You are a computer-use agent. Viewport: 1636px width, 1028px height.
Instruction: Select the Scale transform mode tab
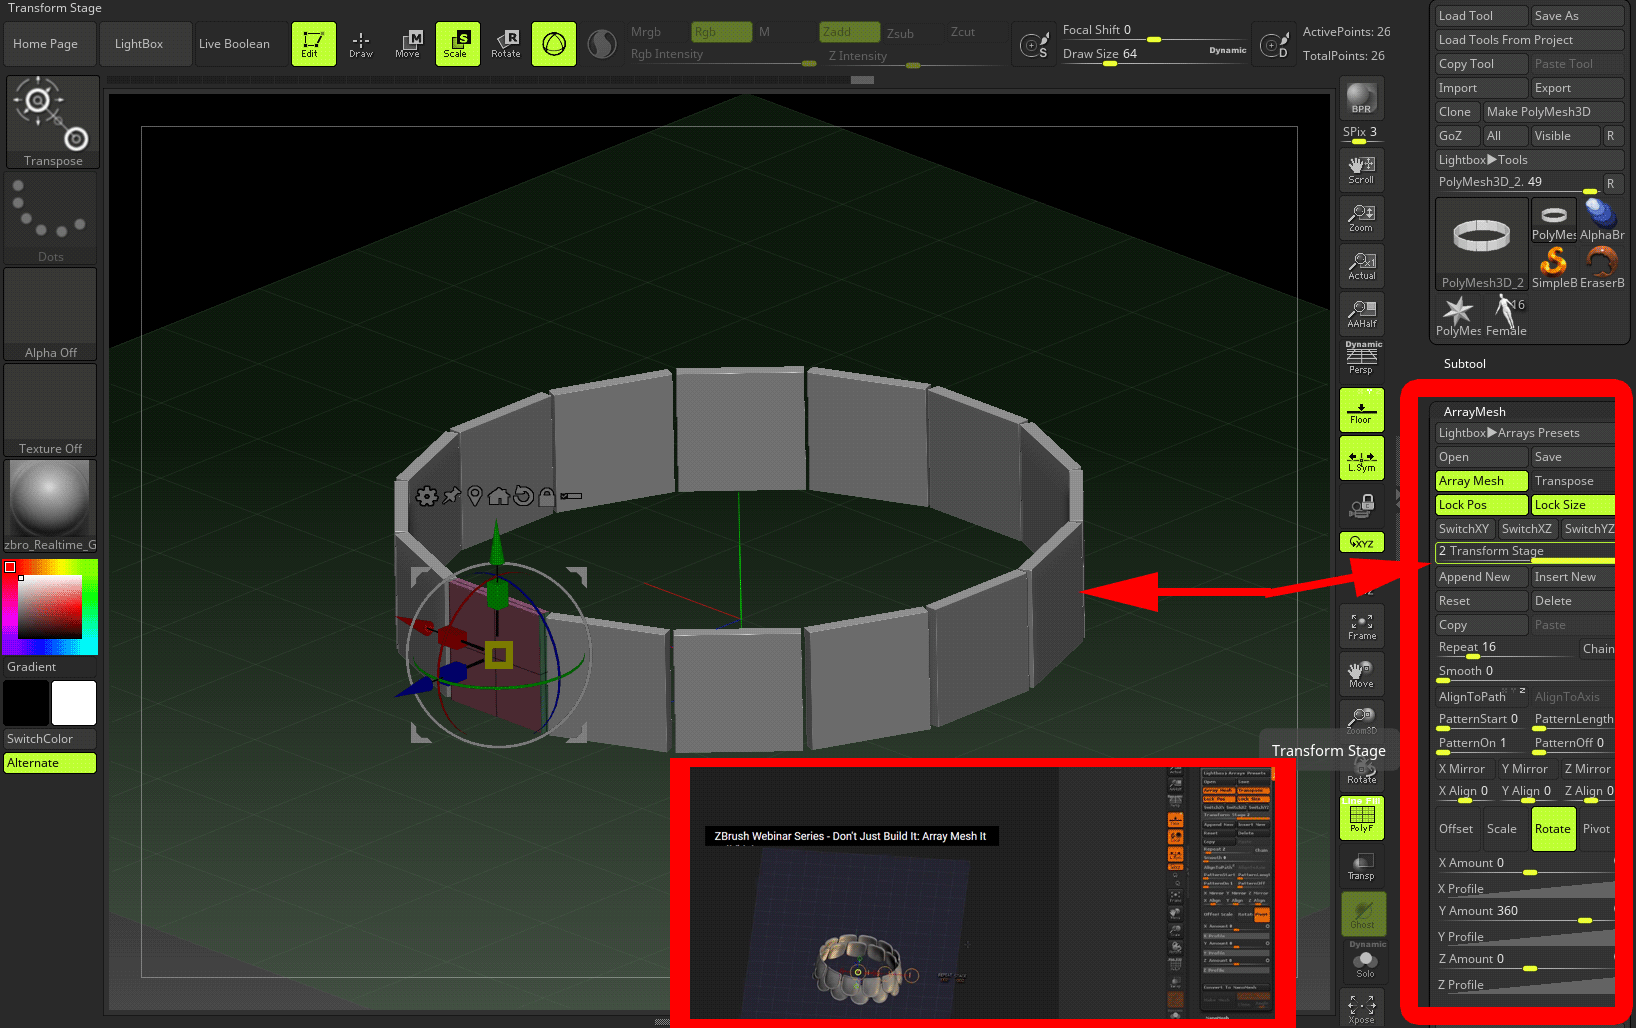pos(1505,829)
